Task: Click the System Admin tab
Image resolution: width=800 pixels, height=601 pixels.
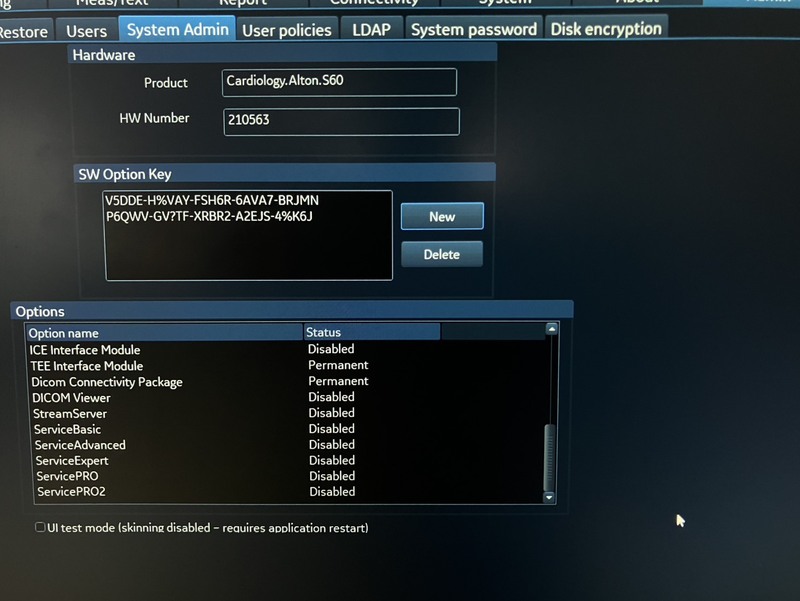Action: tap(178, 30)
